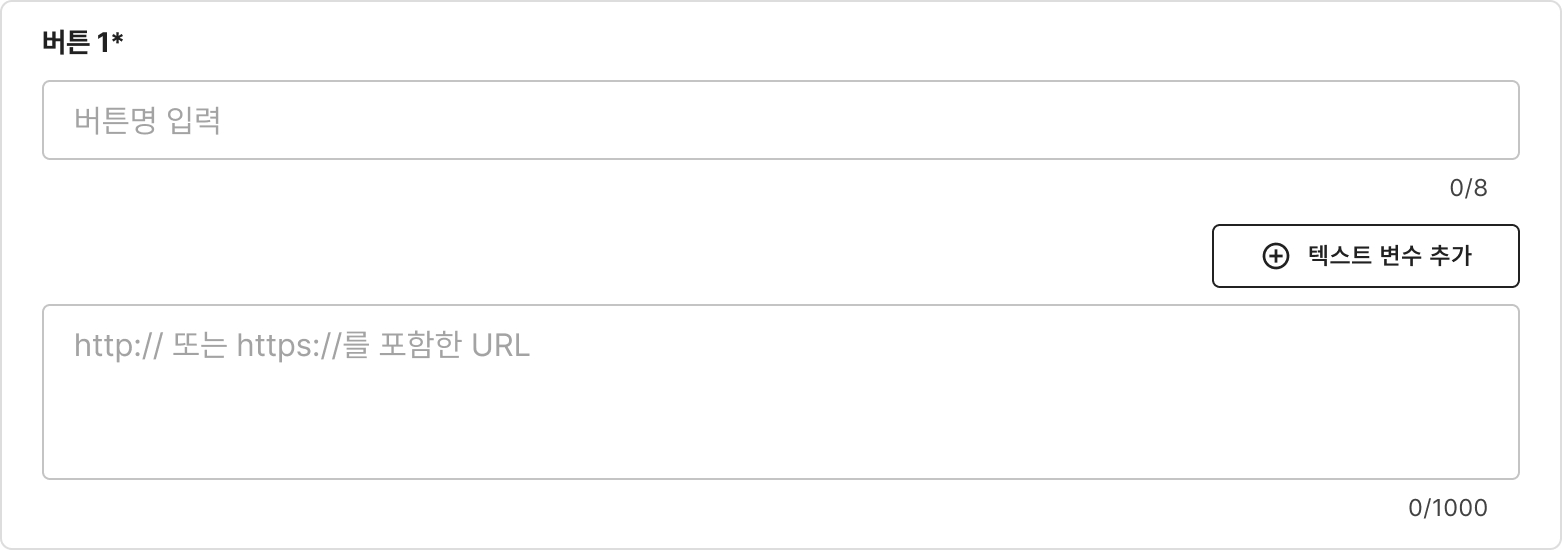Focus the http:// 또는 https:// URL textarea
Image resolution: width=1562 pixels, height=550 pixels.
pos(780,392)
